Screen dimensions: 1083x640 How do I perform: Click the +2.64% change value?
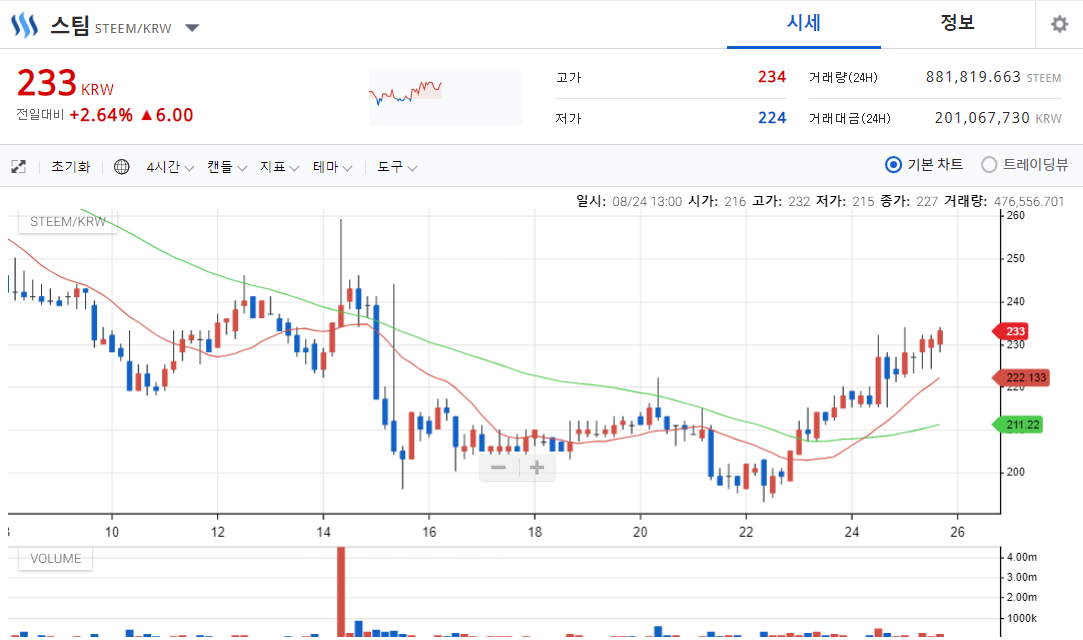[101, 115]
